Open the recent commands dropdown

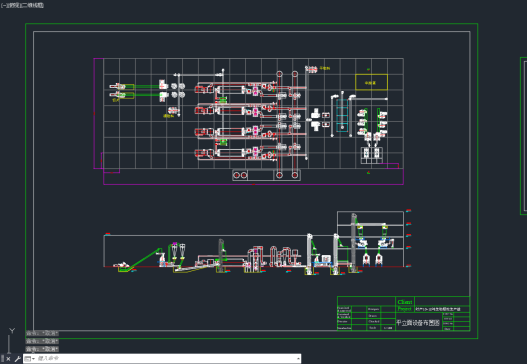click(30, 359)
